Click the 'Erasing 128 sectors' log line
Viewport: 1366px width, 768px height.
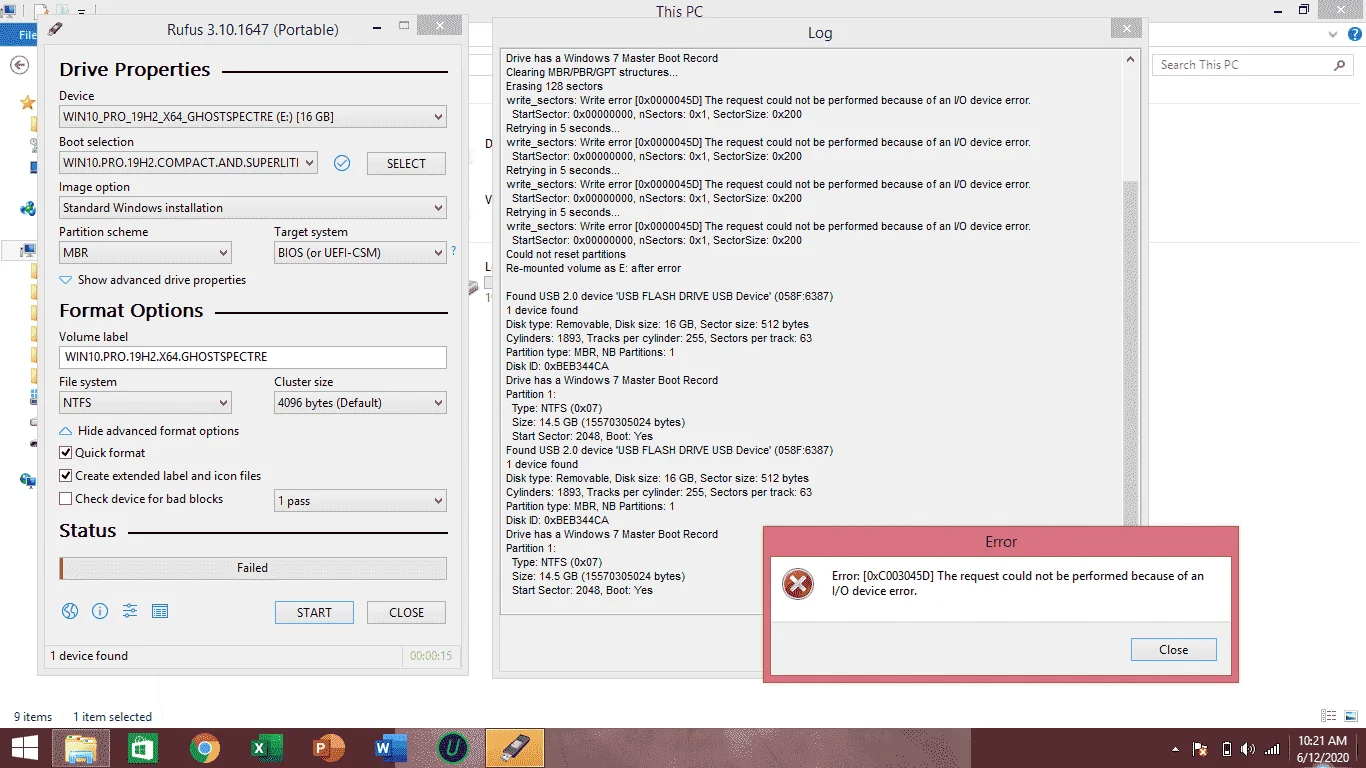pyautogui.click(x=554, y=86)
